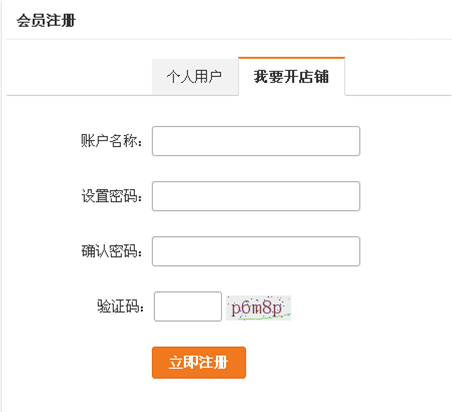Focus the 账户名称 input field

(x=256, y=141)
